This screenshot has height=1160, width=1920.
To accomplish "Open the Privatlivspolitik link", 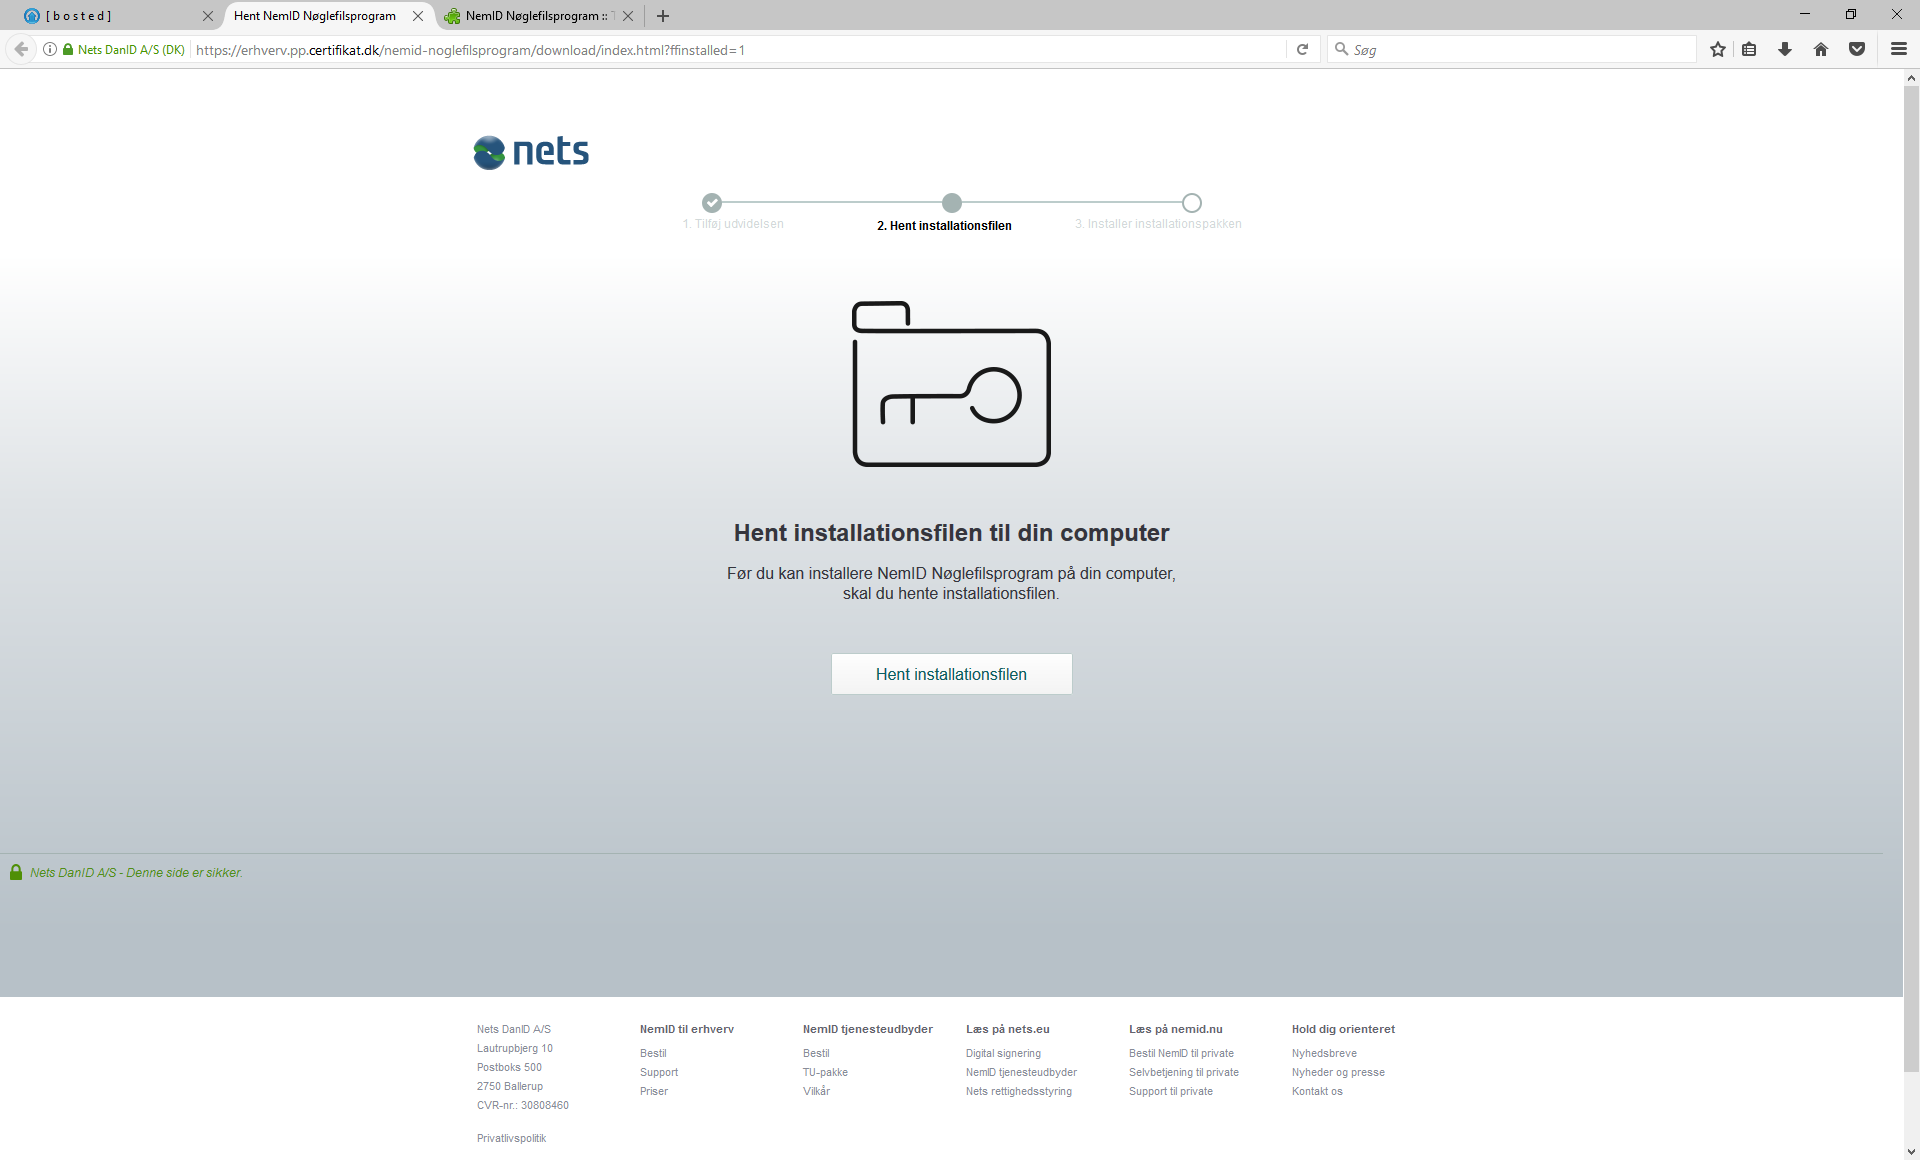I will pos(511,1138).
